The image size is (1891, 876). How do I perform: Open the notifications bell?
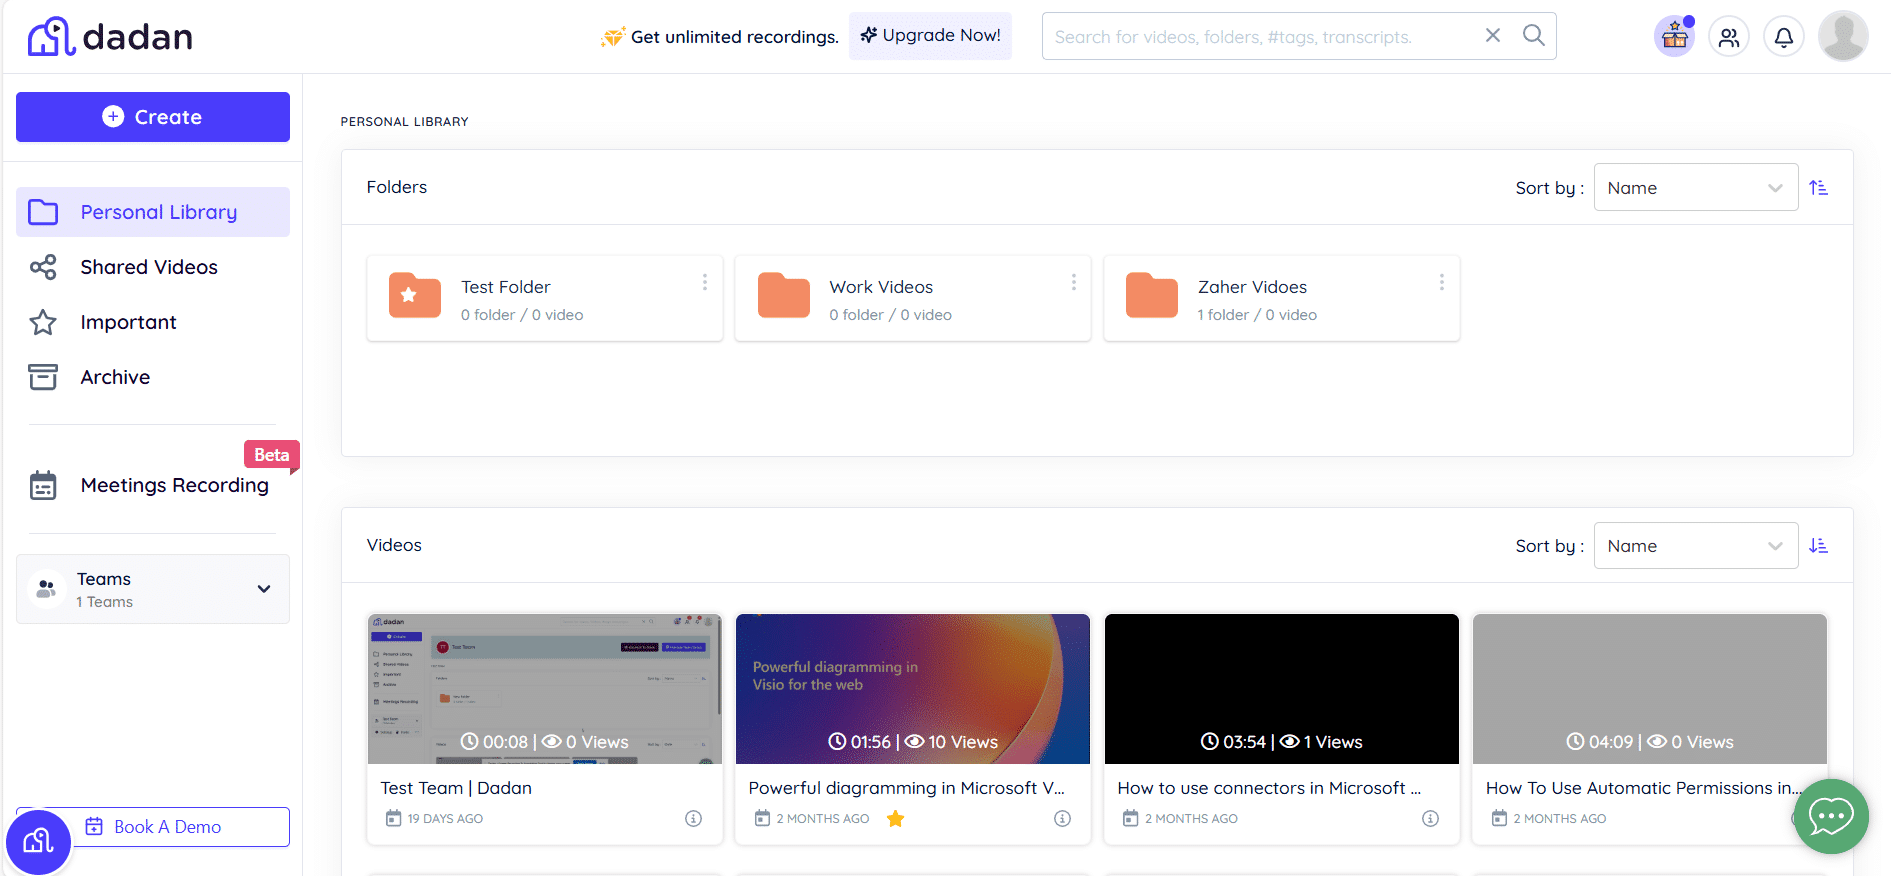1783,37
